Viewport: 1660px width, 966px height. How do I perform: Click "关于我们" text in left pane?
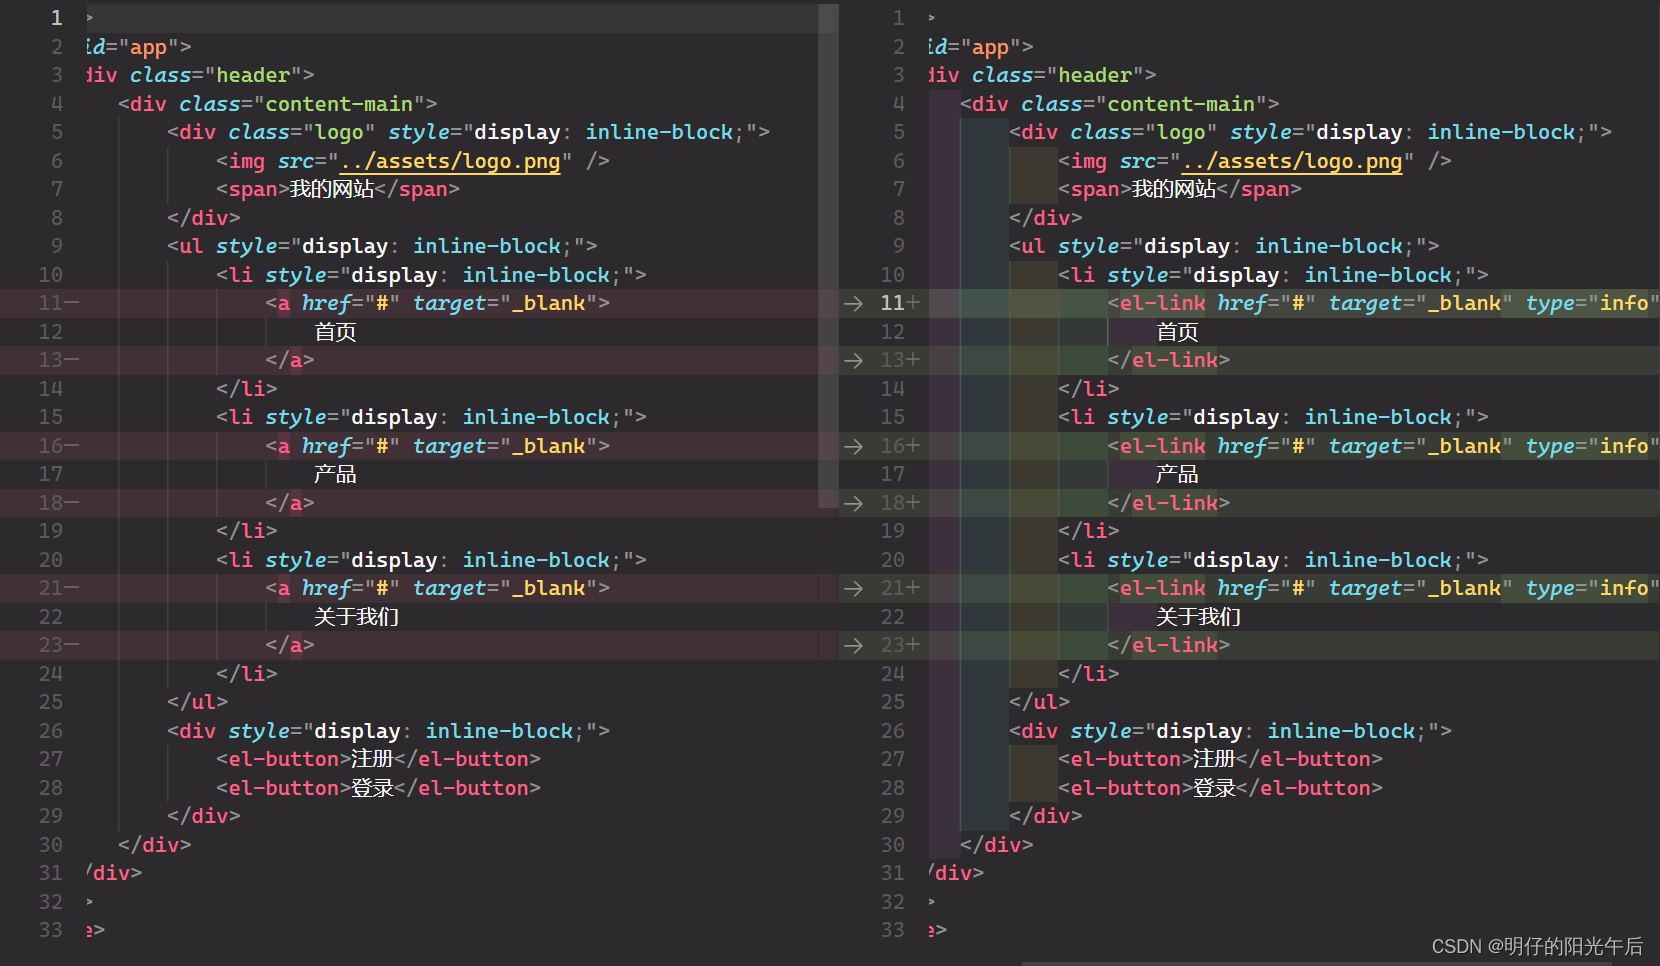pos(357,617)
